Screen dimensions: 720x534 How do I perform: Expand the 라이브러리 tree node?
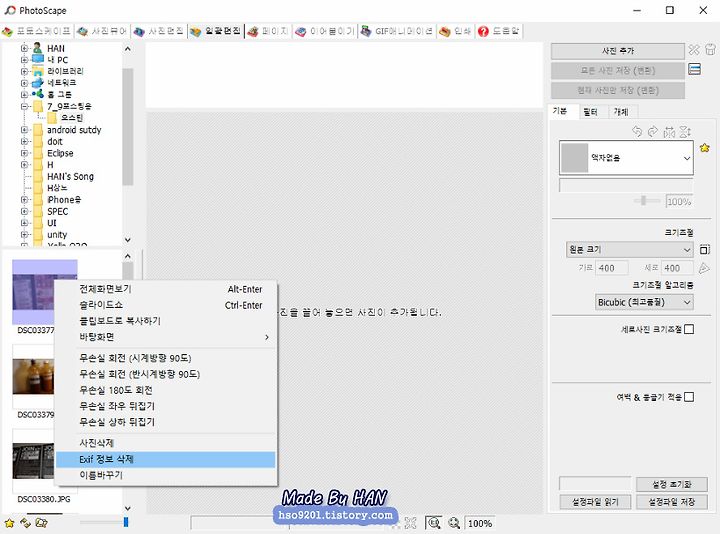[x=24, y=71]
